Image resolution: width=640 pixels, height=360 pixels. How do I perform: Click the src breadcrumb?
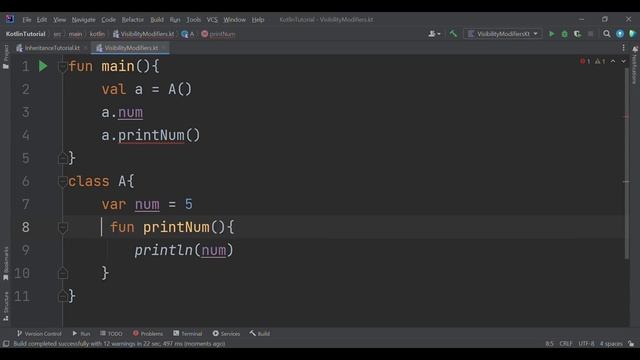click(x=57, y=34)
